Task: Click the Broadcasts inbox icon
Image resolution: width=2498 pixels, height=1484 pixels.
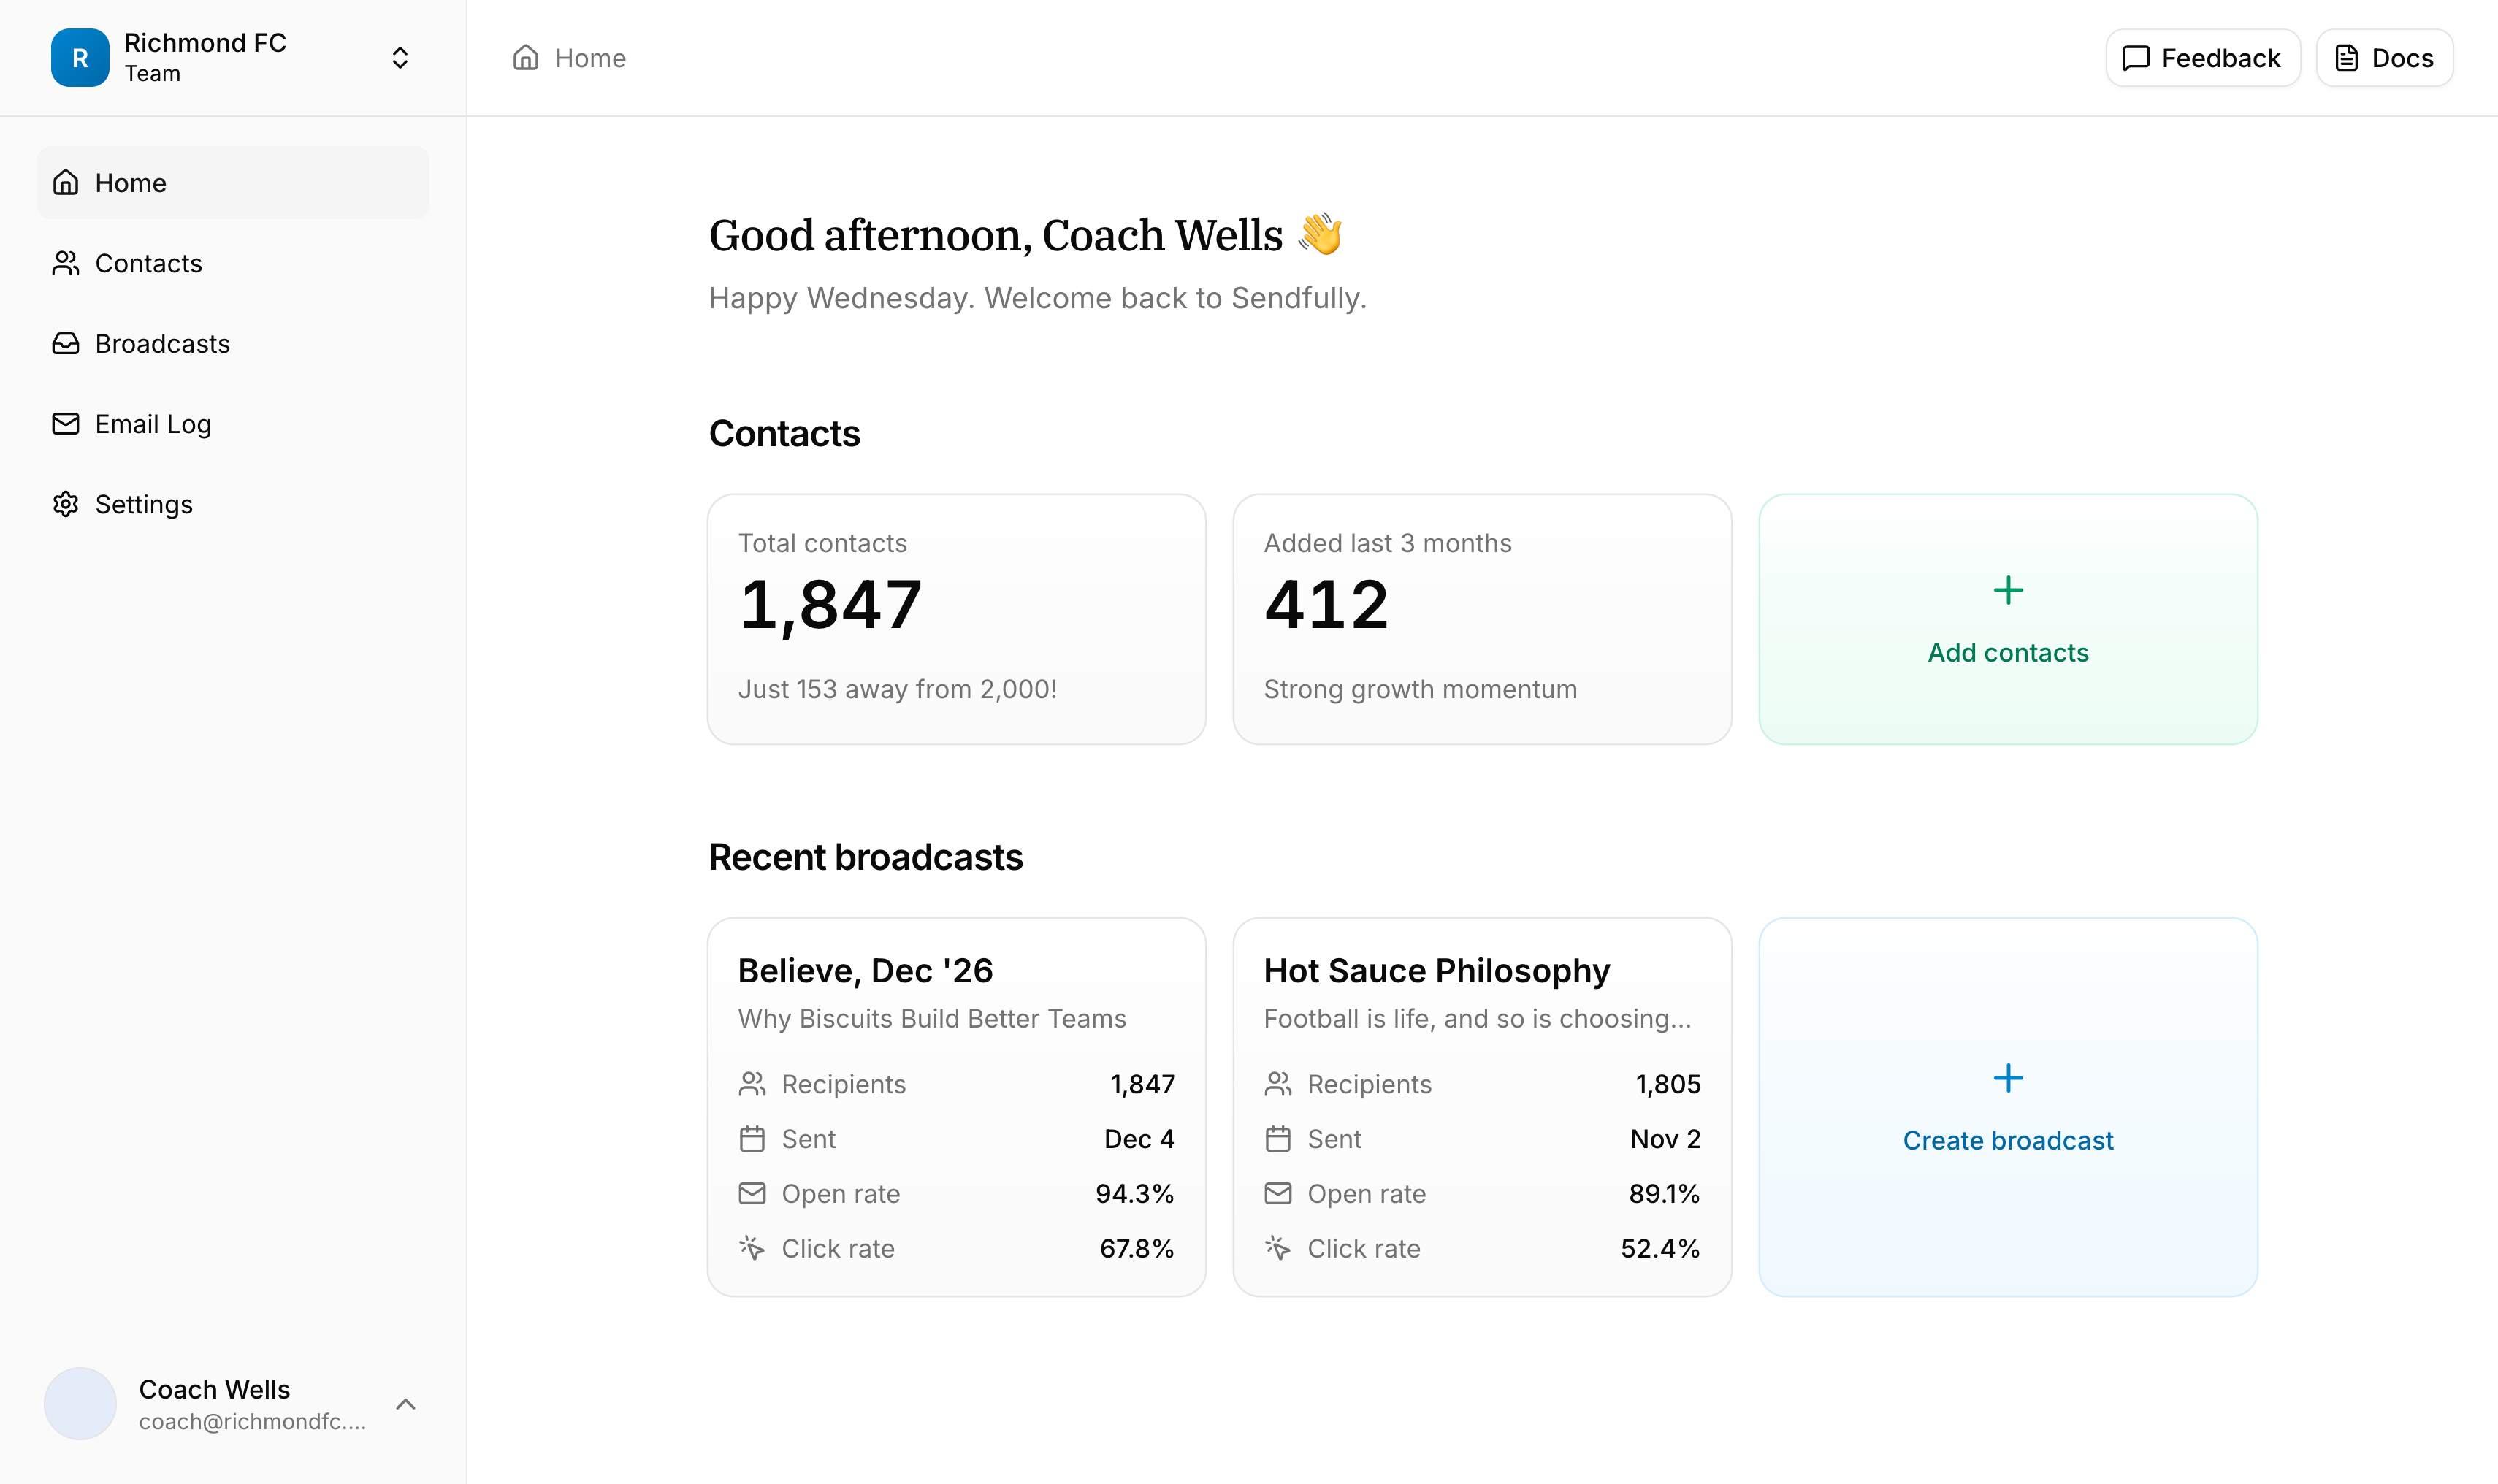Action: (66, 343)
